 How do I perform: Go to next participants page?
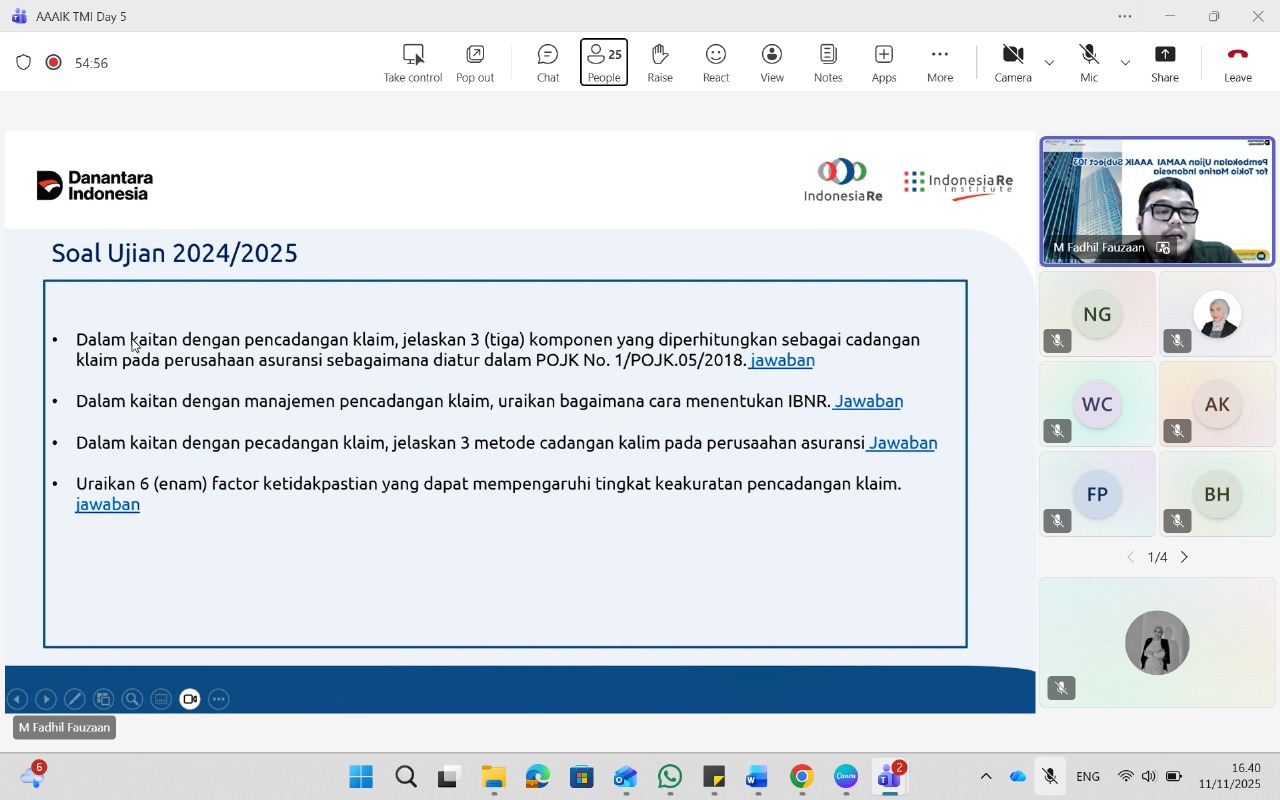click(1184, 557)
